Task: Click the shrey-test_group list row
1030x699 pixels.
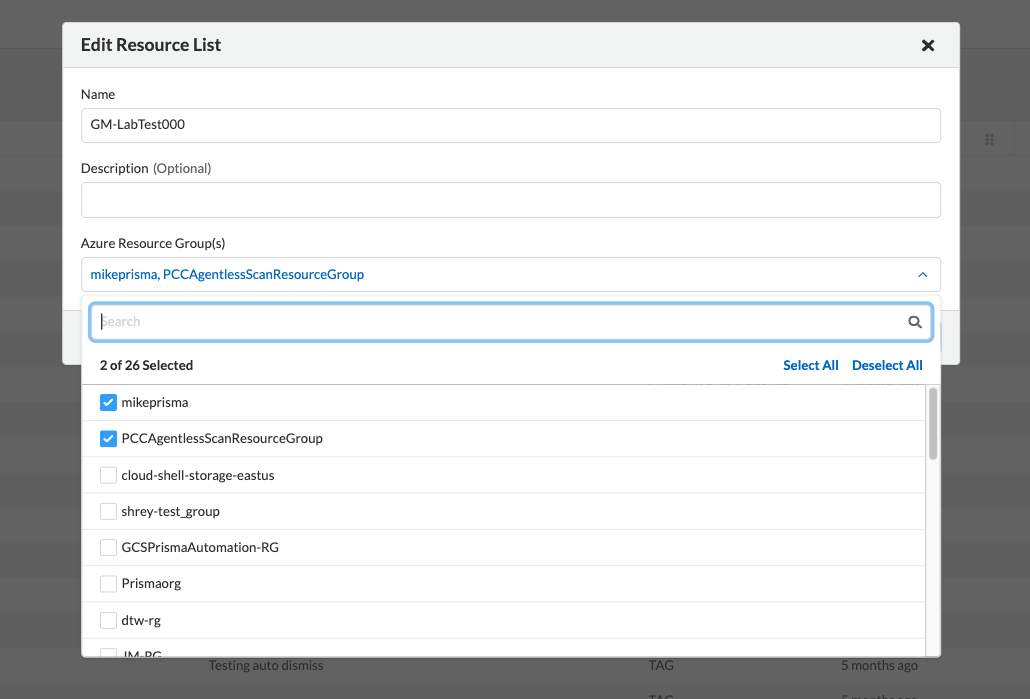Action: click(x=500, y=511)
